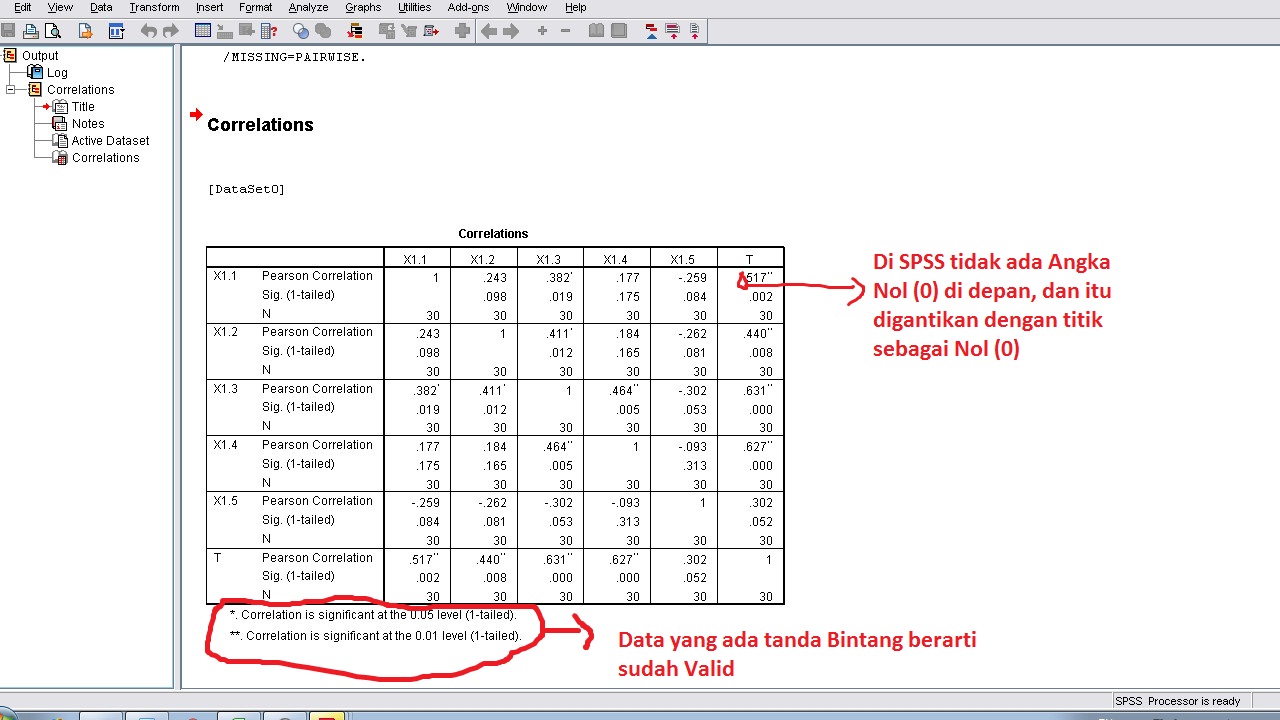
Task: Select the Correlations table item
Action: click(105, 157)
